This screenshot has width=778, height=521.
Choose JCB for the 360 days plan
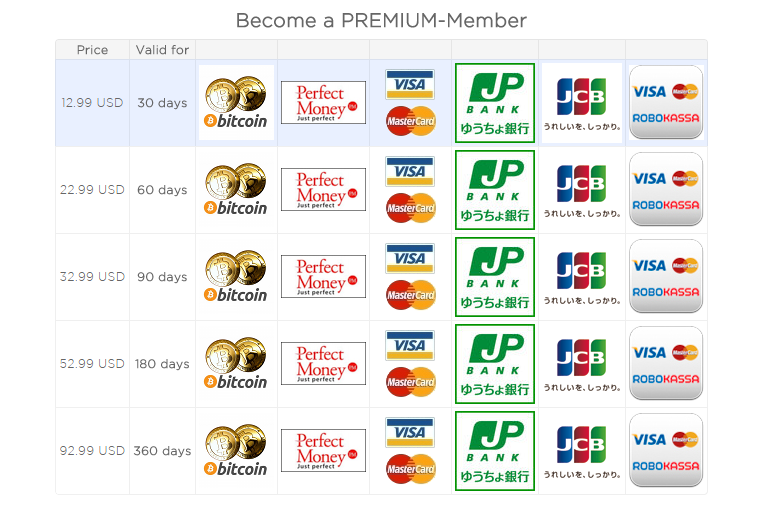pos(582,451)
